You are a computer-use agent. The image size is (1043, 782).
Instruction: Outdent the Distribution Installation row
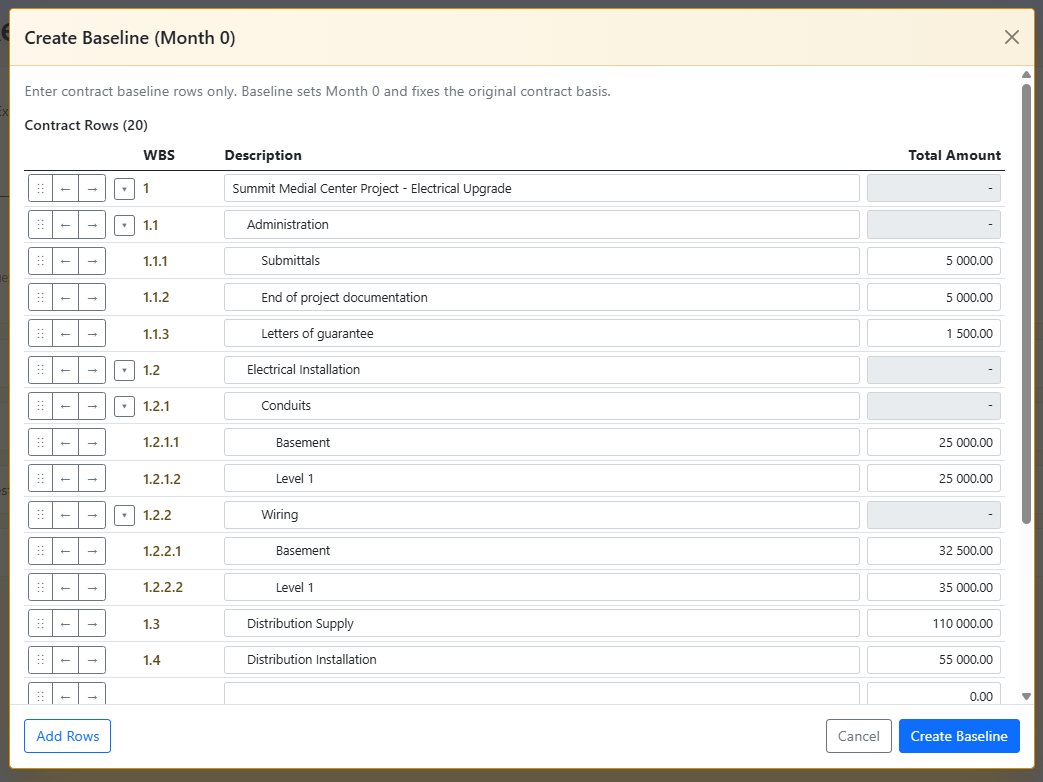click(x=65, y=660)
